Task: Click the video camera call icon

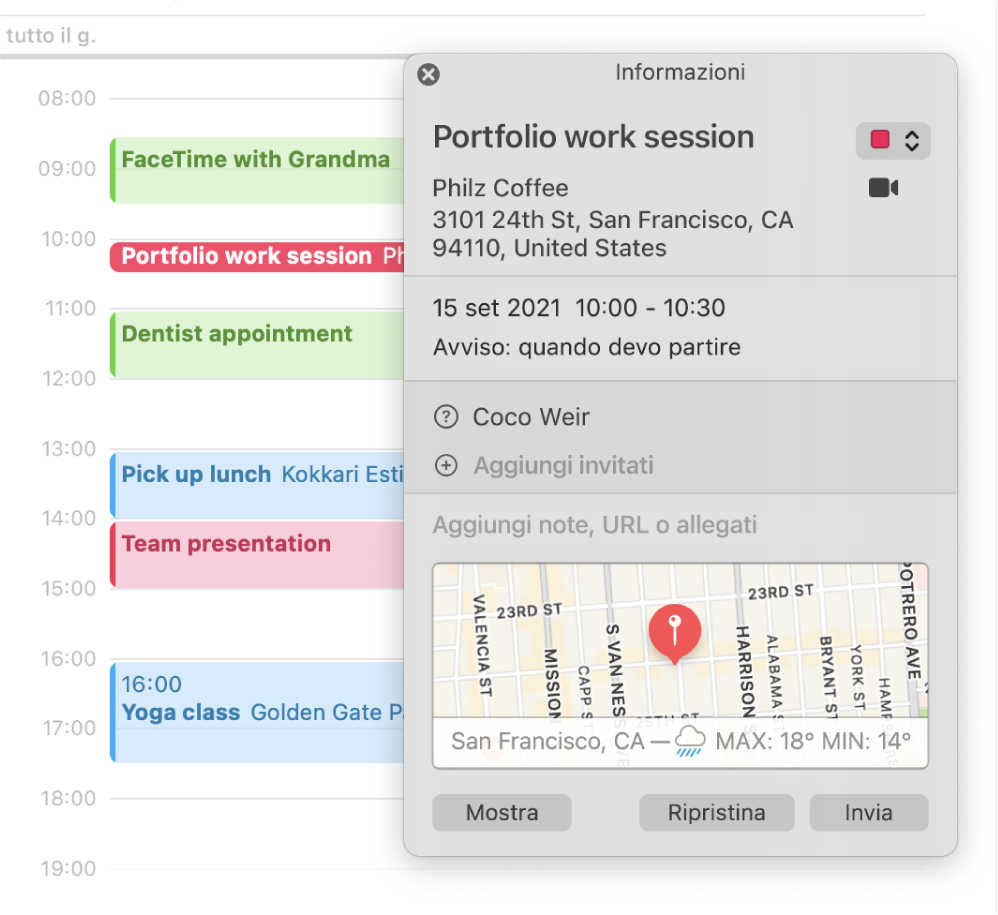Action: click(883, 188)
